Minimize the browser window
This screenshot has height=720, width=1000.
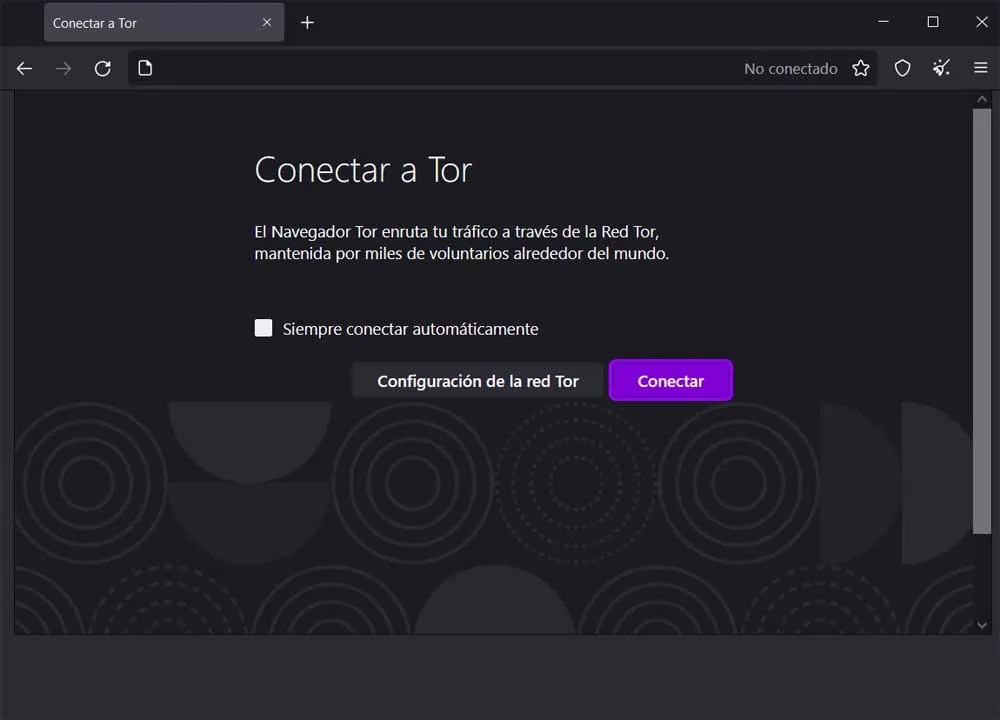pos(883,22)
